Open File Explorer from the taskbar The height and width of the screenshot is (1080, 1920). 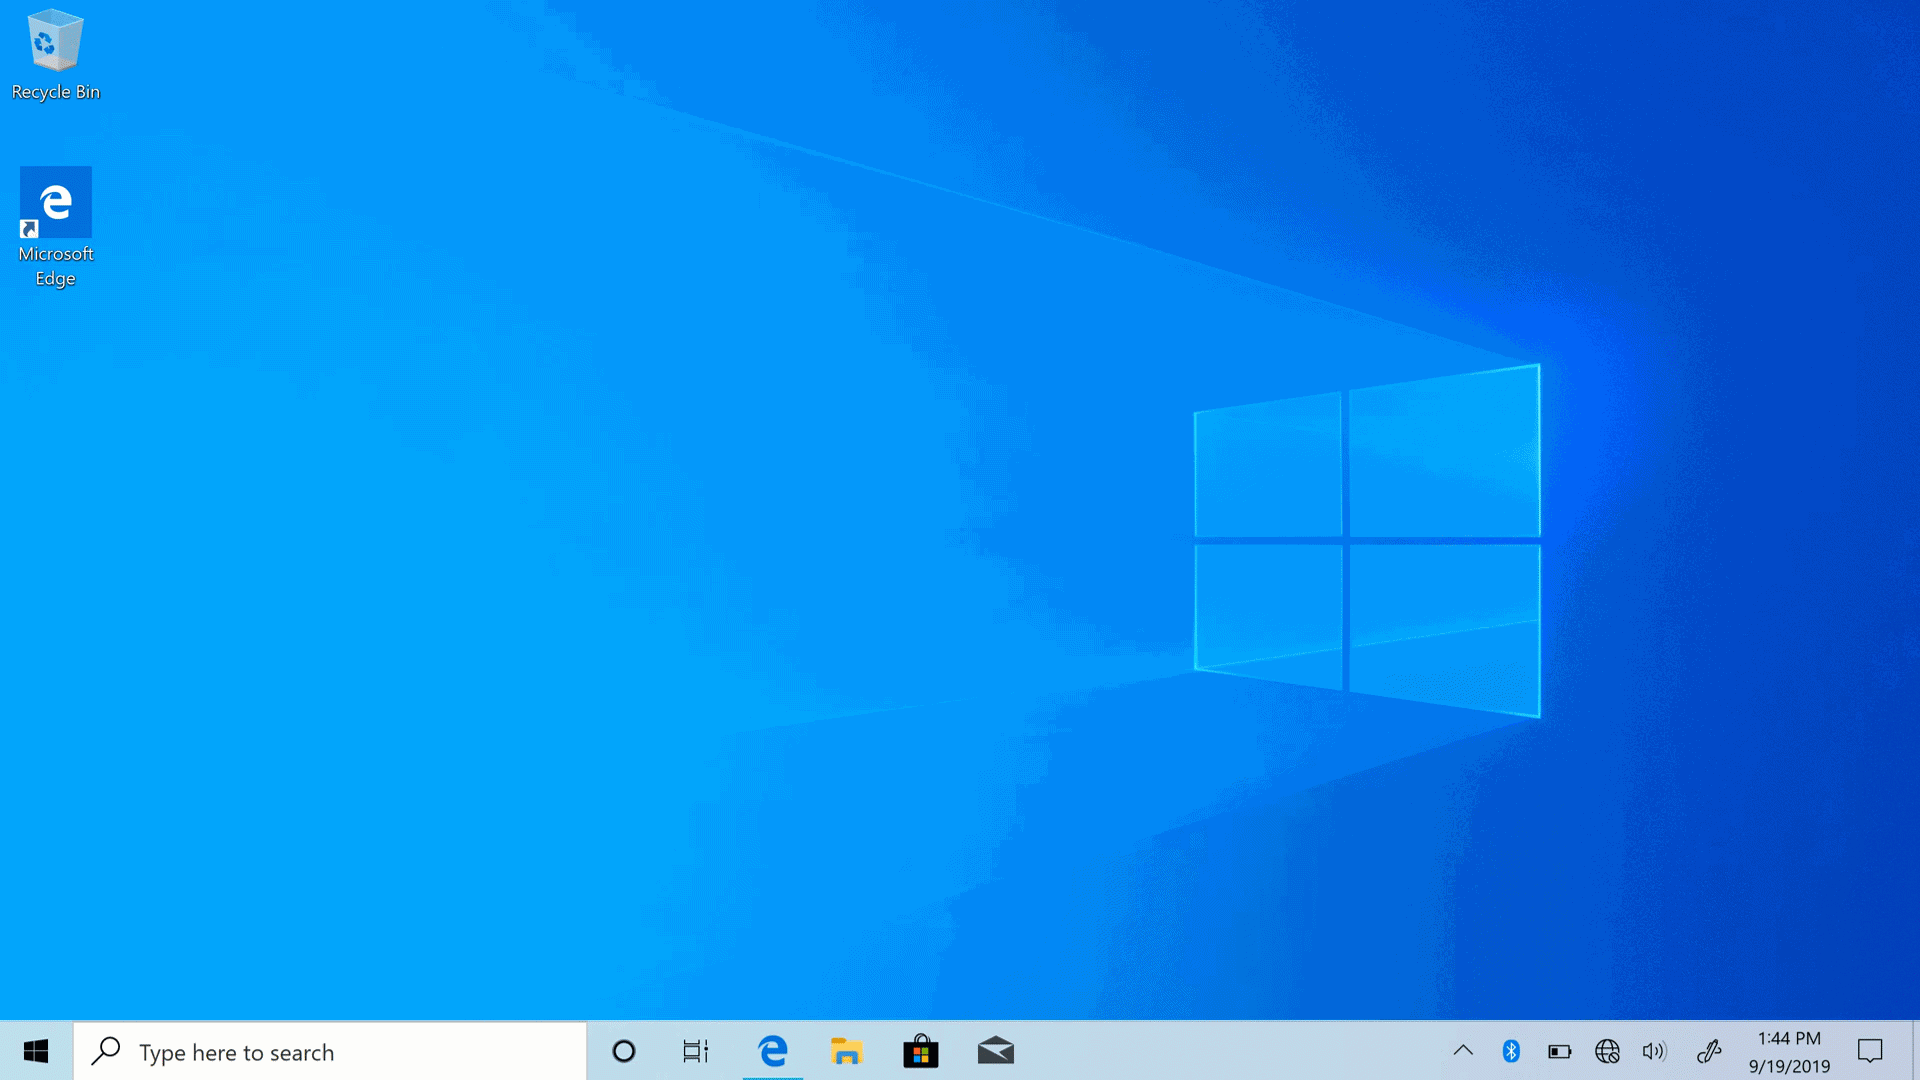click(846, 1051)
